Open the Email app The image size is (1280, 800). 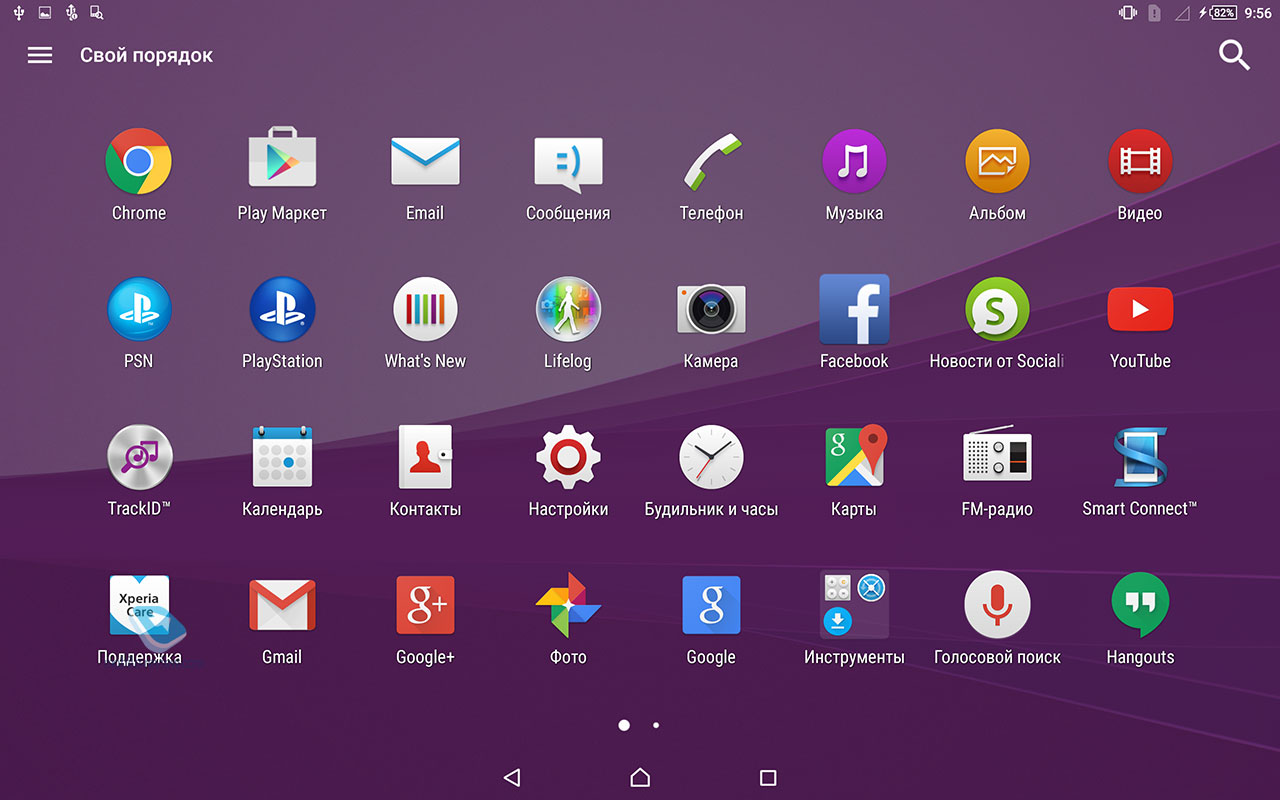[x=425, y=161]
